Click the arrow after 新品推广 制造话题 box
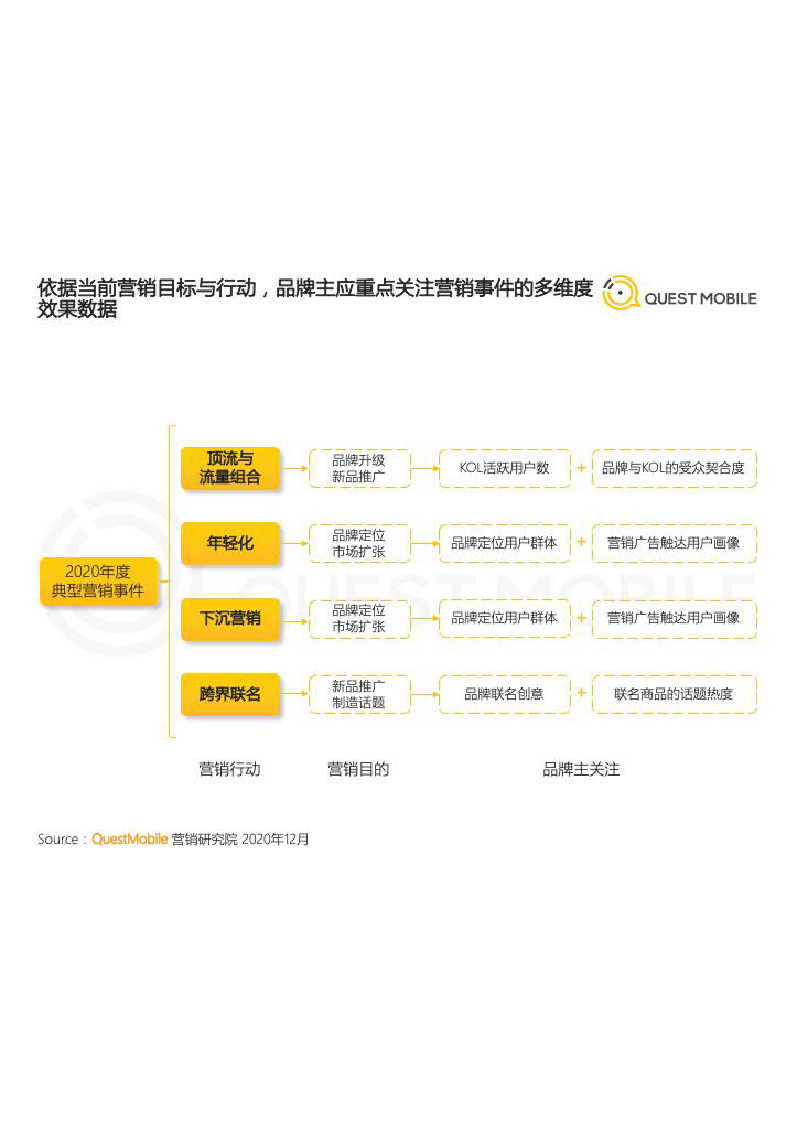The width and height of the screenshot is (794, 1123). click(x=425, y=693)
